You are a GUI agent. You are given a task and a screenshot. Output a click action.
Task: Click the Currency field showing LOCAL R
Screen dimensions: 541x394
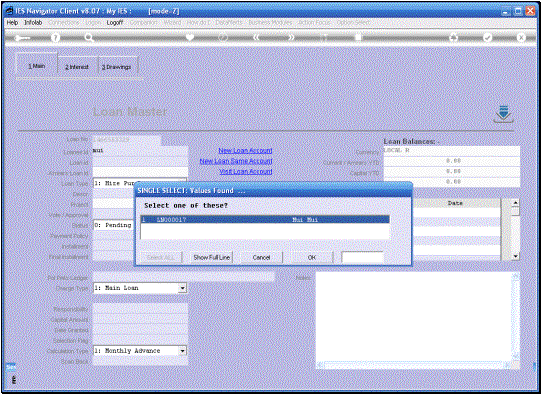click(x=452, y=151)
